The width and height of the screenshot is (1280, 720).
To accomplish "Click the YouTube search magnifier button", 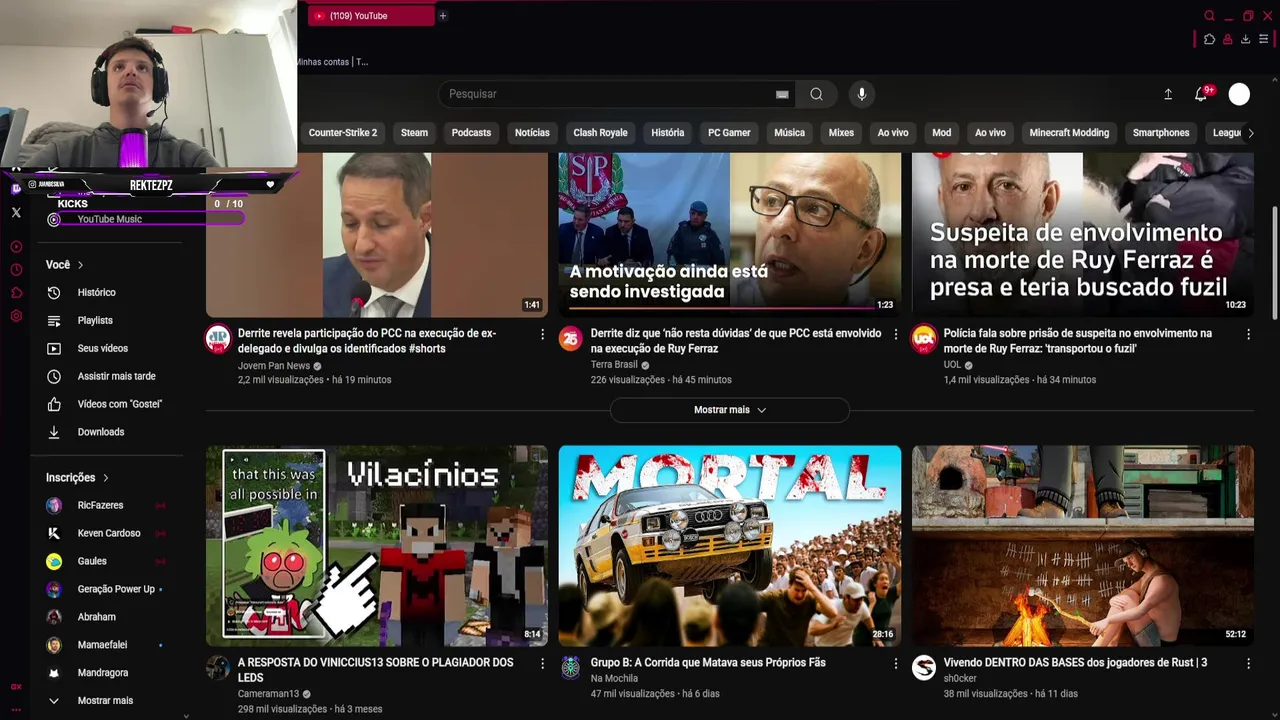I will [x=816, y=94].
